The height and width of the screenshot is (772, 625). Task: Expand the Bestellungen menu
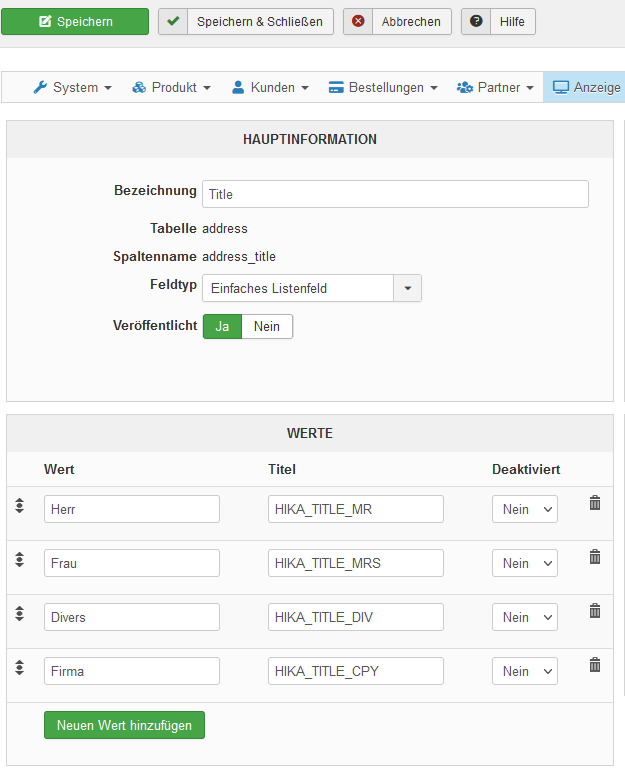[383, 88]
